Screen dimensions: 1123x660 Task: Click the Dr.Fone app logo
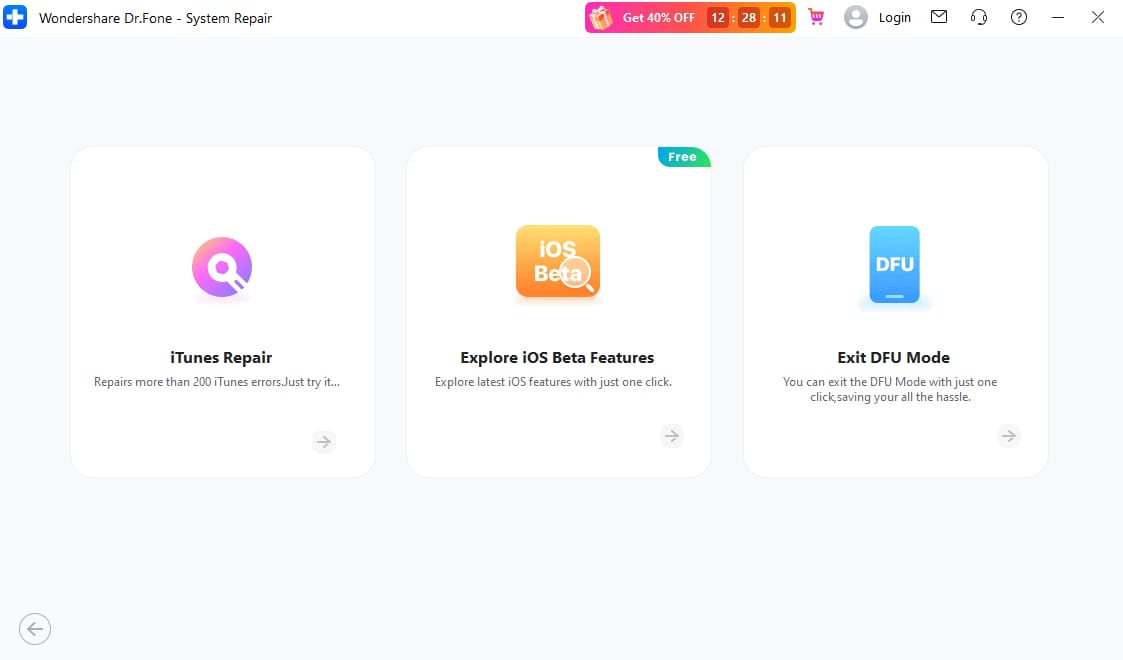[x=15, y=17]
